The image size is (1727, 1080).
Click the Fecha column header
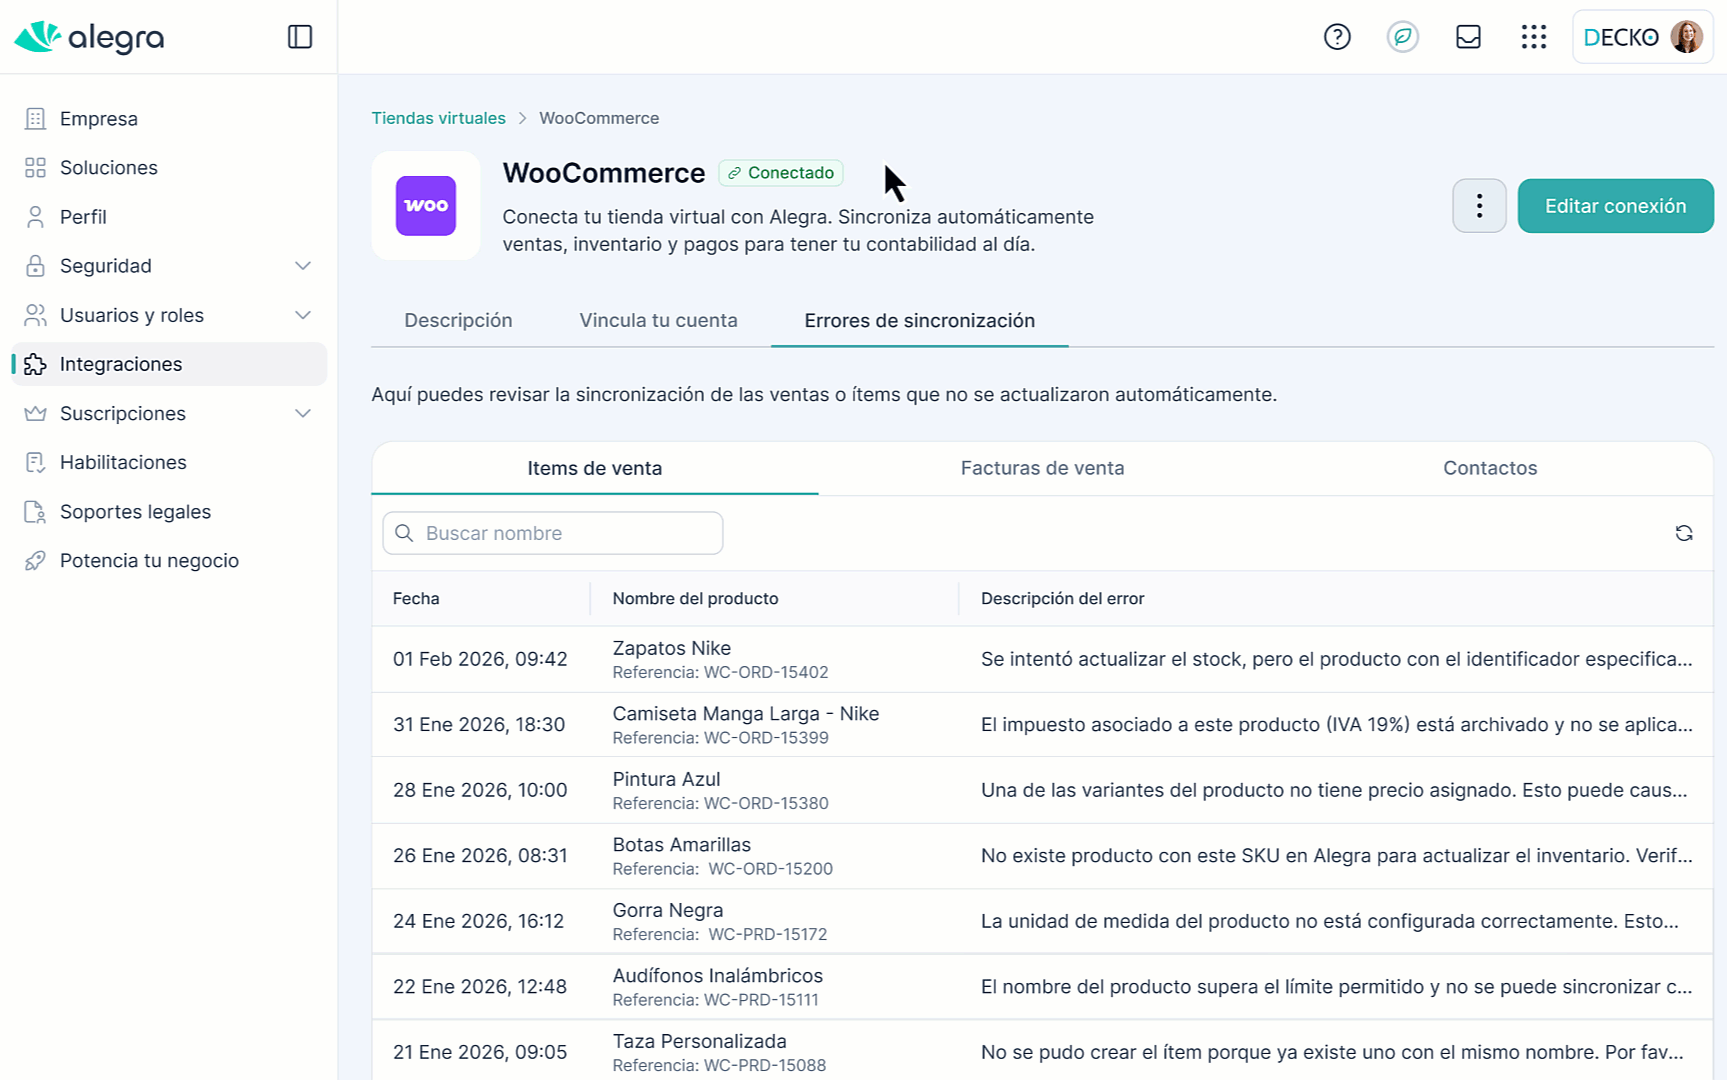416,599
